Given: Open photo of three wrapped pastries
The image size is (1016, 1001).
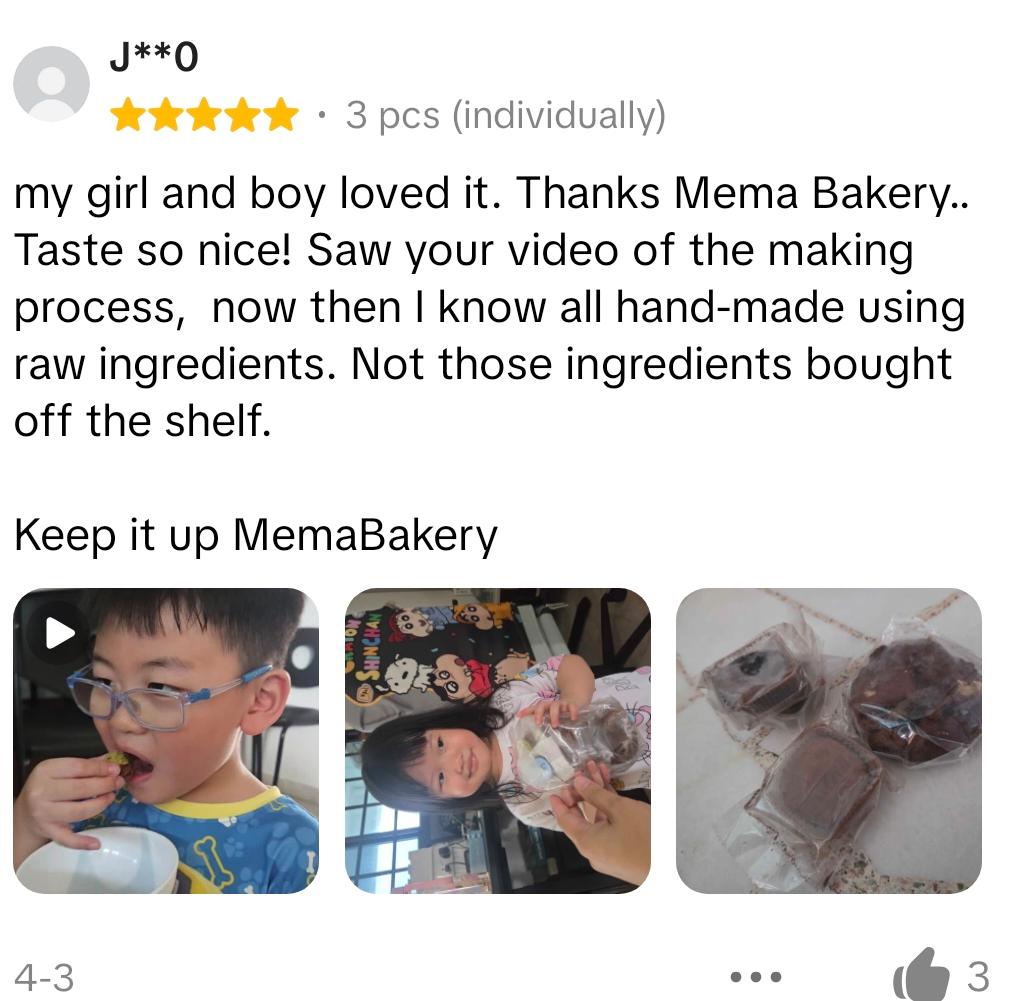Looking at the screenshot, I should (829, 741).
